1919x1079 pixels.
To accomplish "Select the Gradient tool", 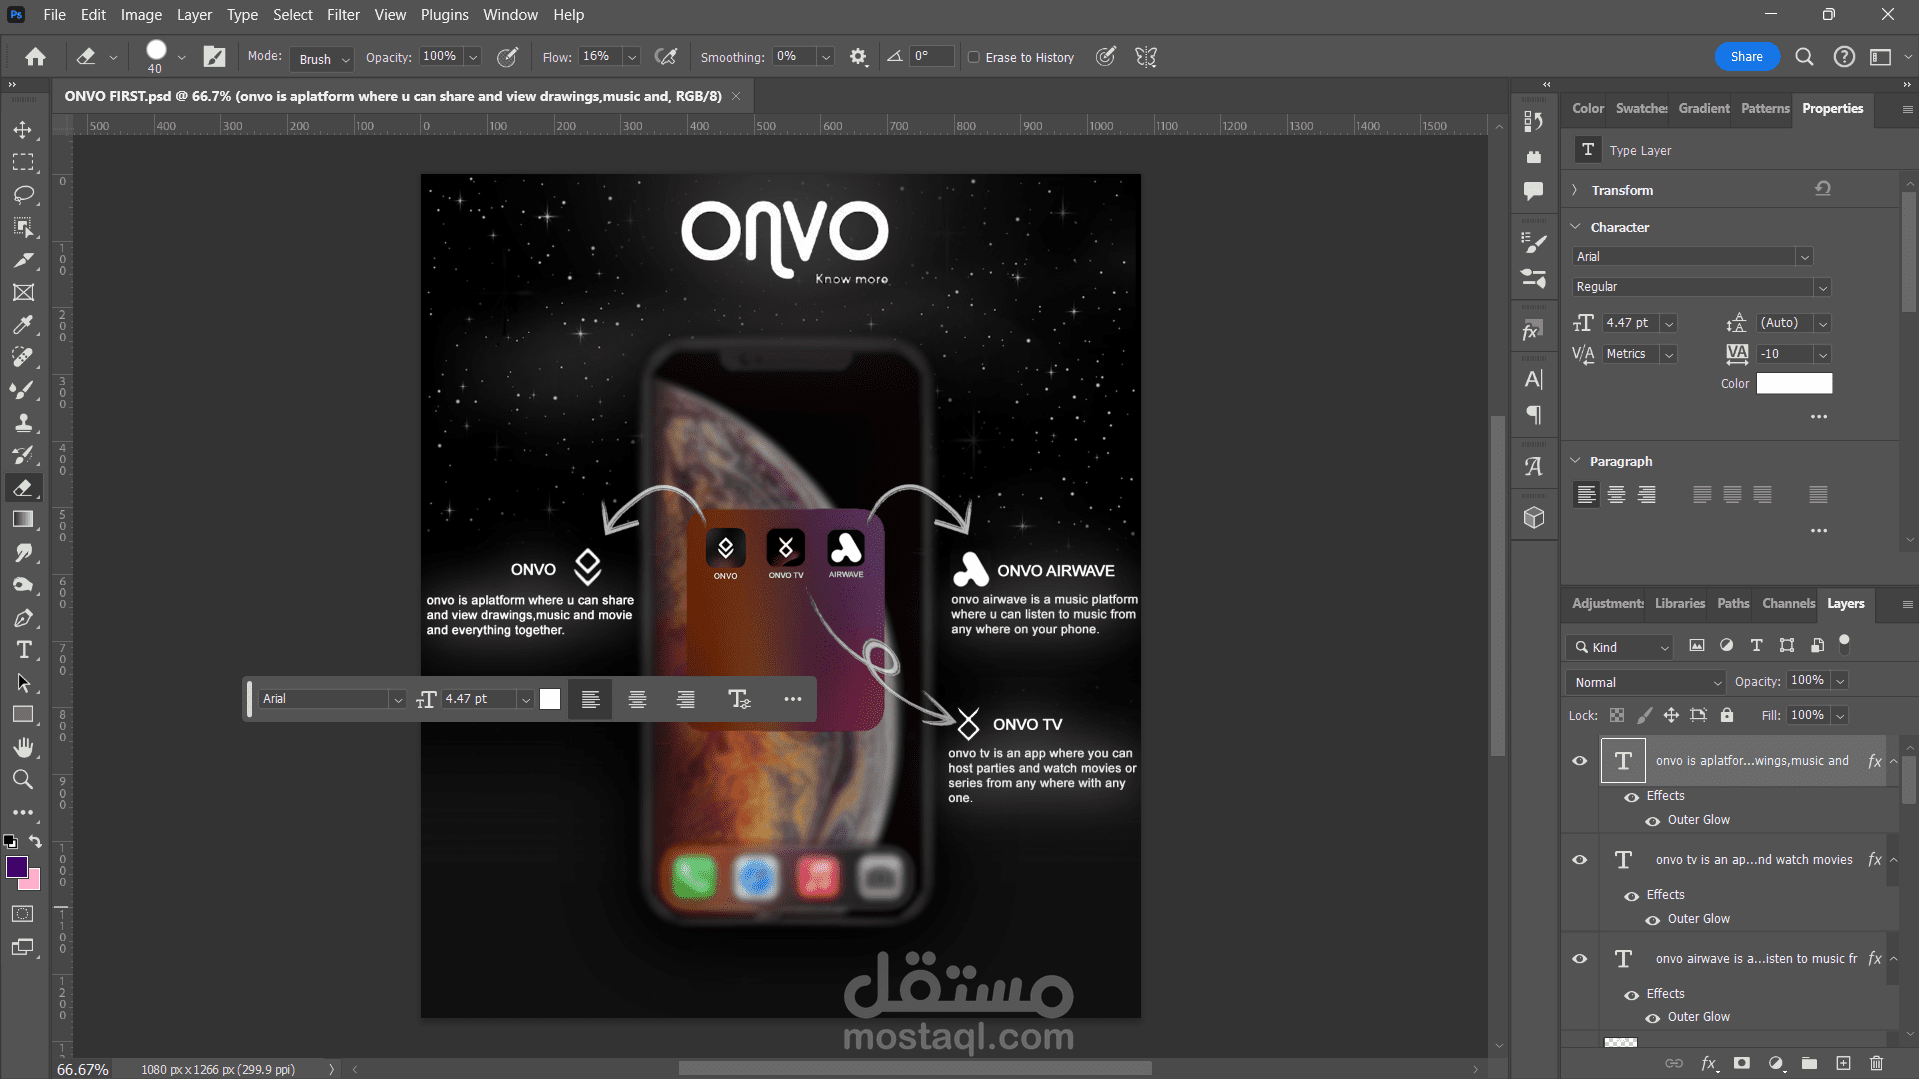I will point(23,520).
